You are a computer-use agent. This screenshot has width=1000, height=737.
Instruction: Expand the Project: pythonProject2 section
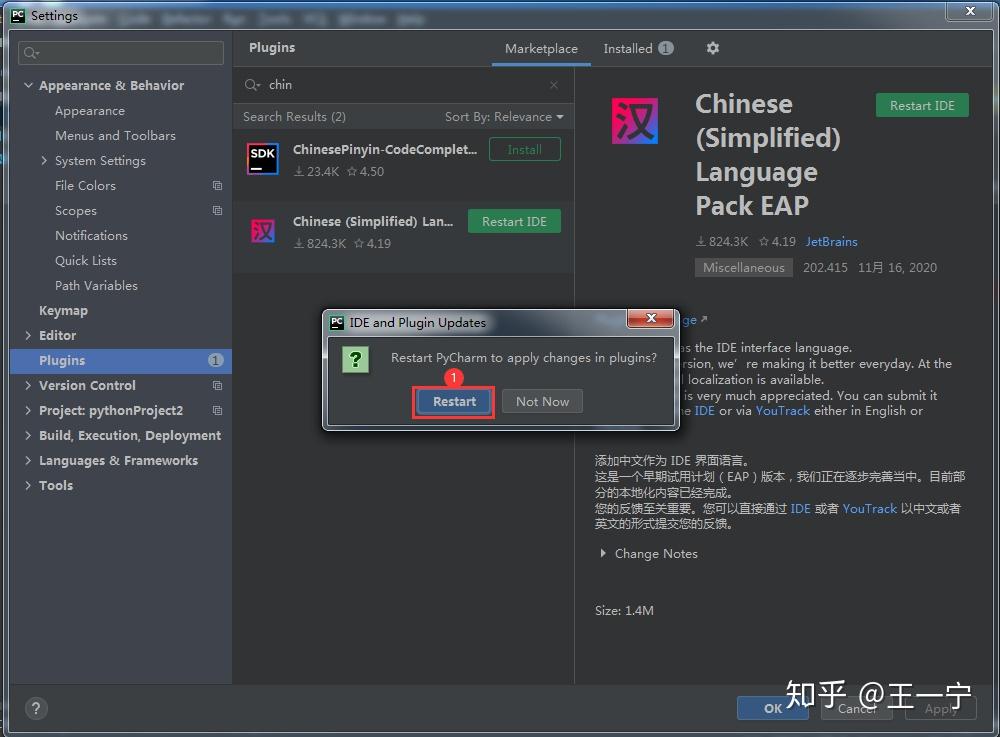[28, 410]
